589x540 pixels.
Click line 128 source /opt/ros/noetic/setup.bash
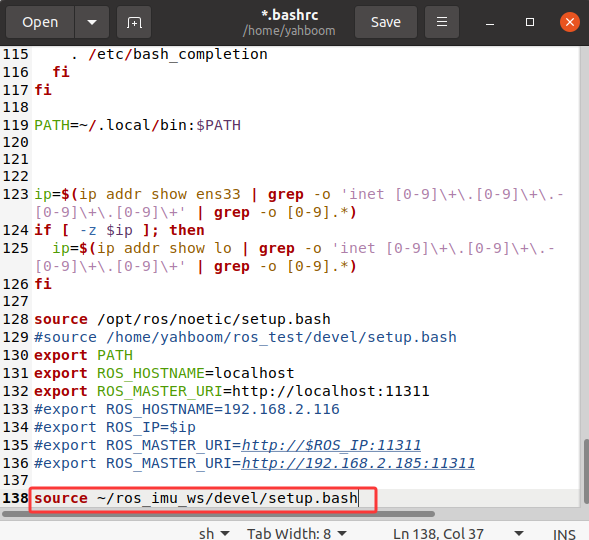click(x=182, y=319)
